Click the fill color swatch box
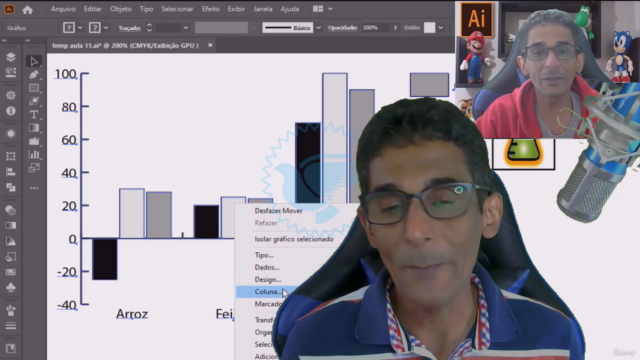 point(69,28)
